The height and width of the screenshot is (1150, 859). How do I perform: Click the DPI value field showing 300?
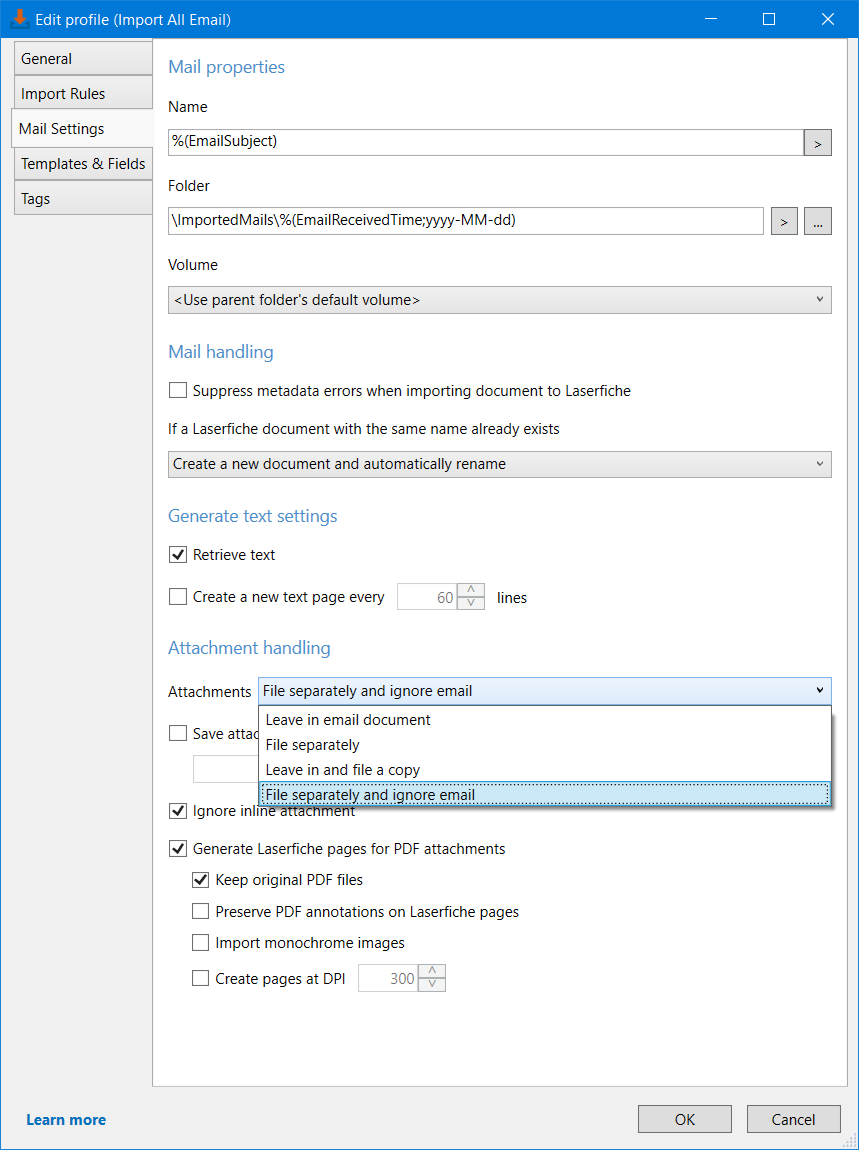pyautogui.click(x=387, y=978)
